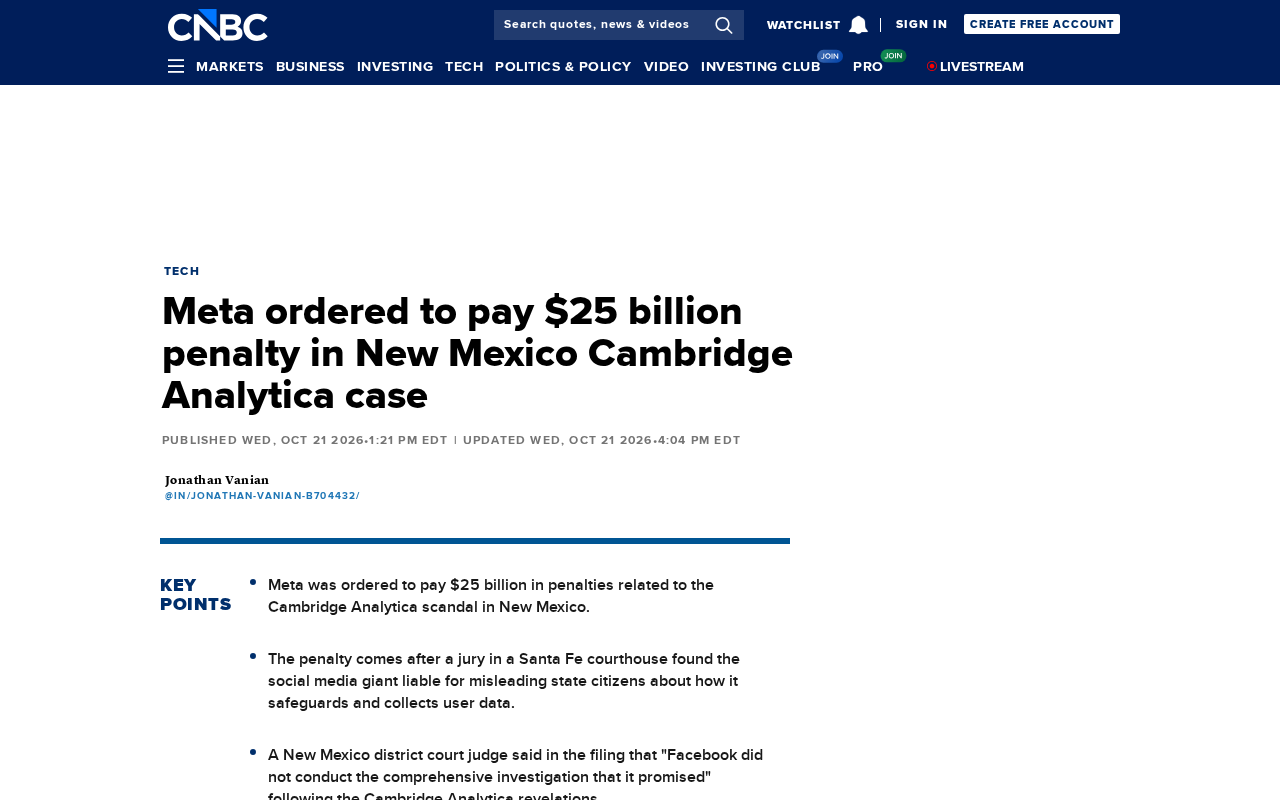The height and width of the screenshot is (800, 1280).
Task: Open the Tech menu
Action: coord(464,66)
